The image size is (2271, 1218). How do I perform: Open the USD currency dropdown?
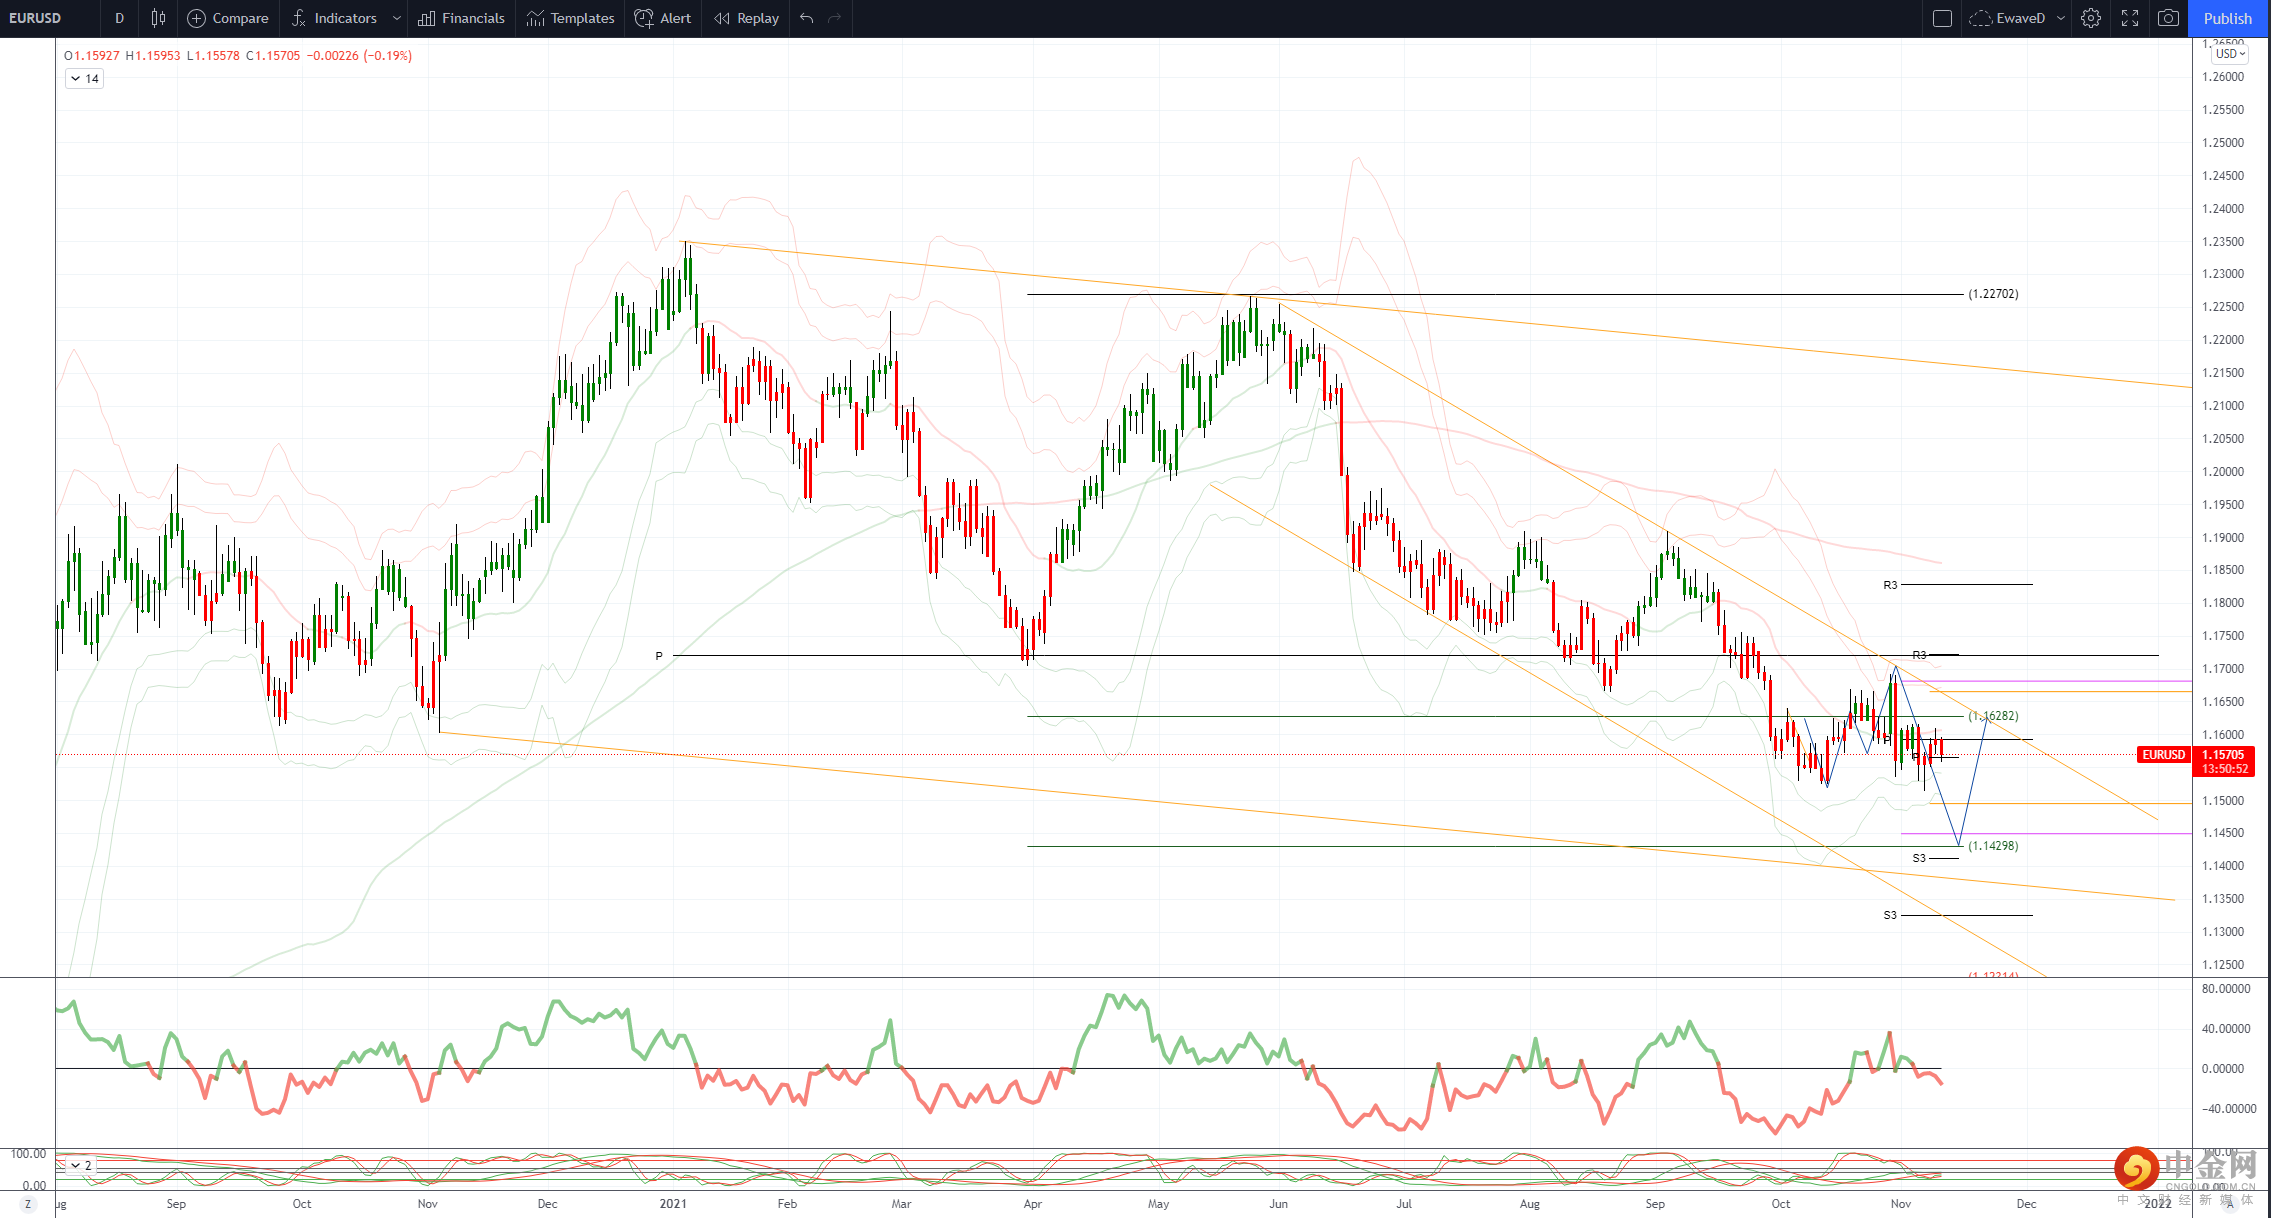pos(2229,54)
